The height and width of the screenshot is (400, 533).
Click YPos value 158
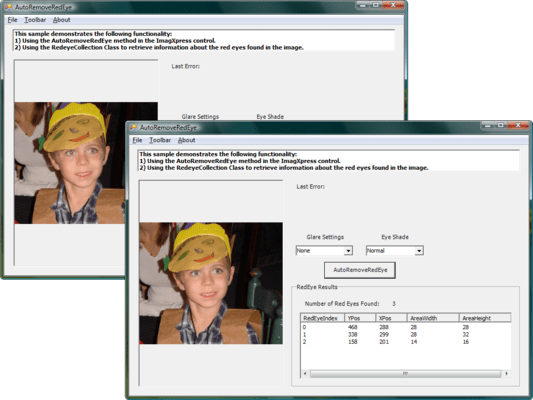point(353,342)
